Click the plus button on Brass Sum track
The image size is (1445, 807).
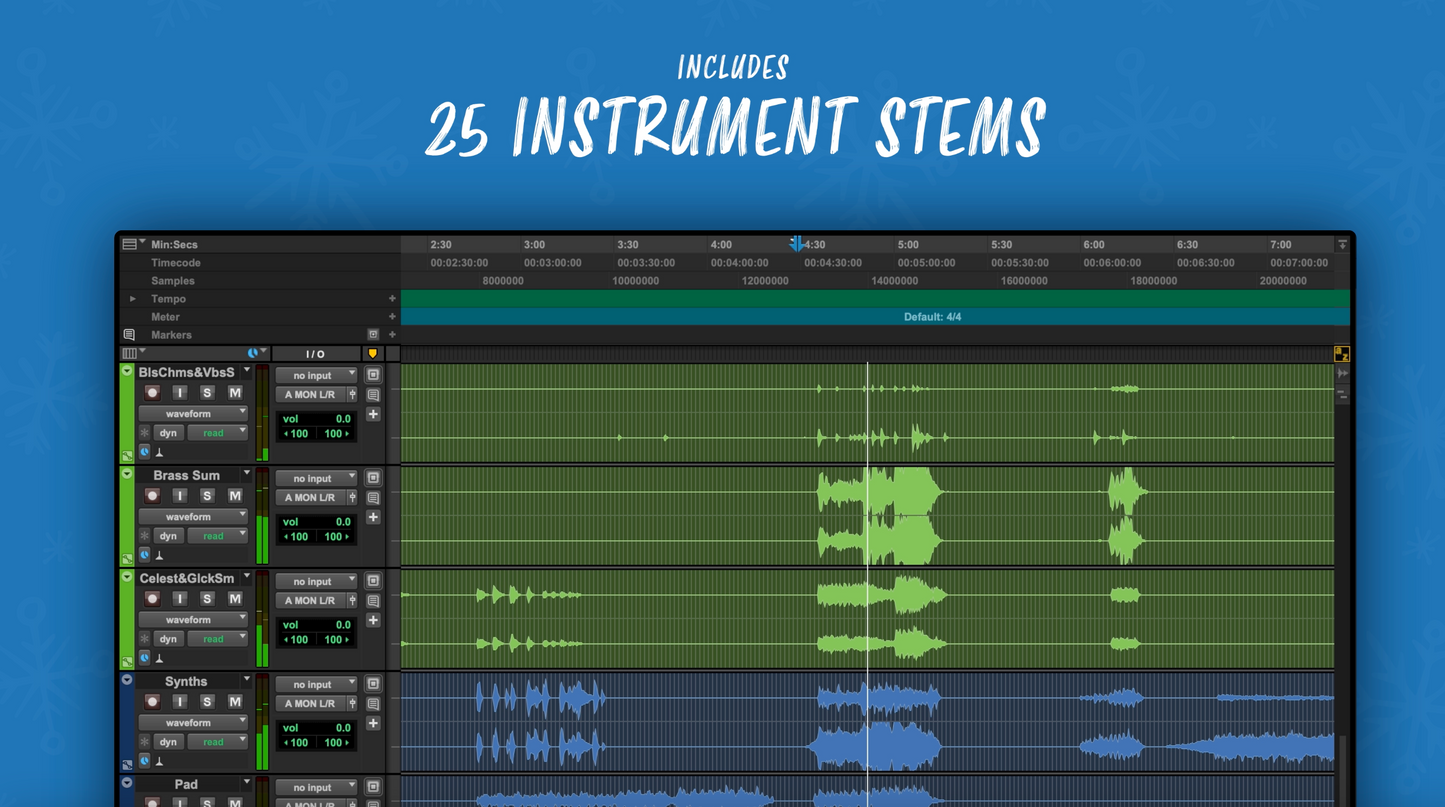click(x=373, y=518)
